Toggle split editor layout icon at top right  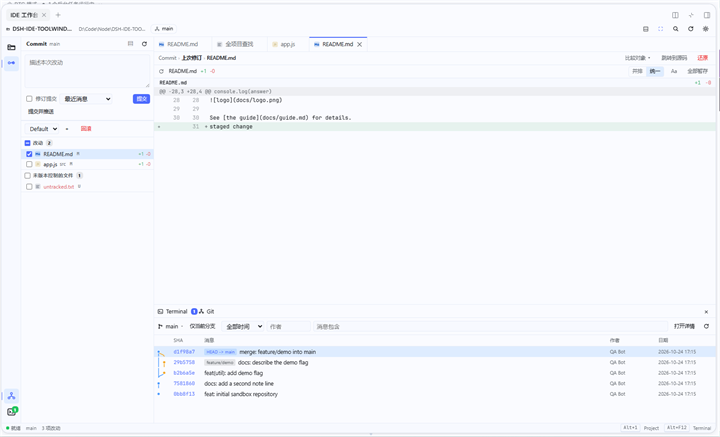pos(675,15)
